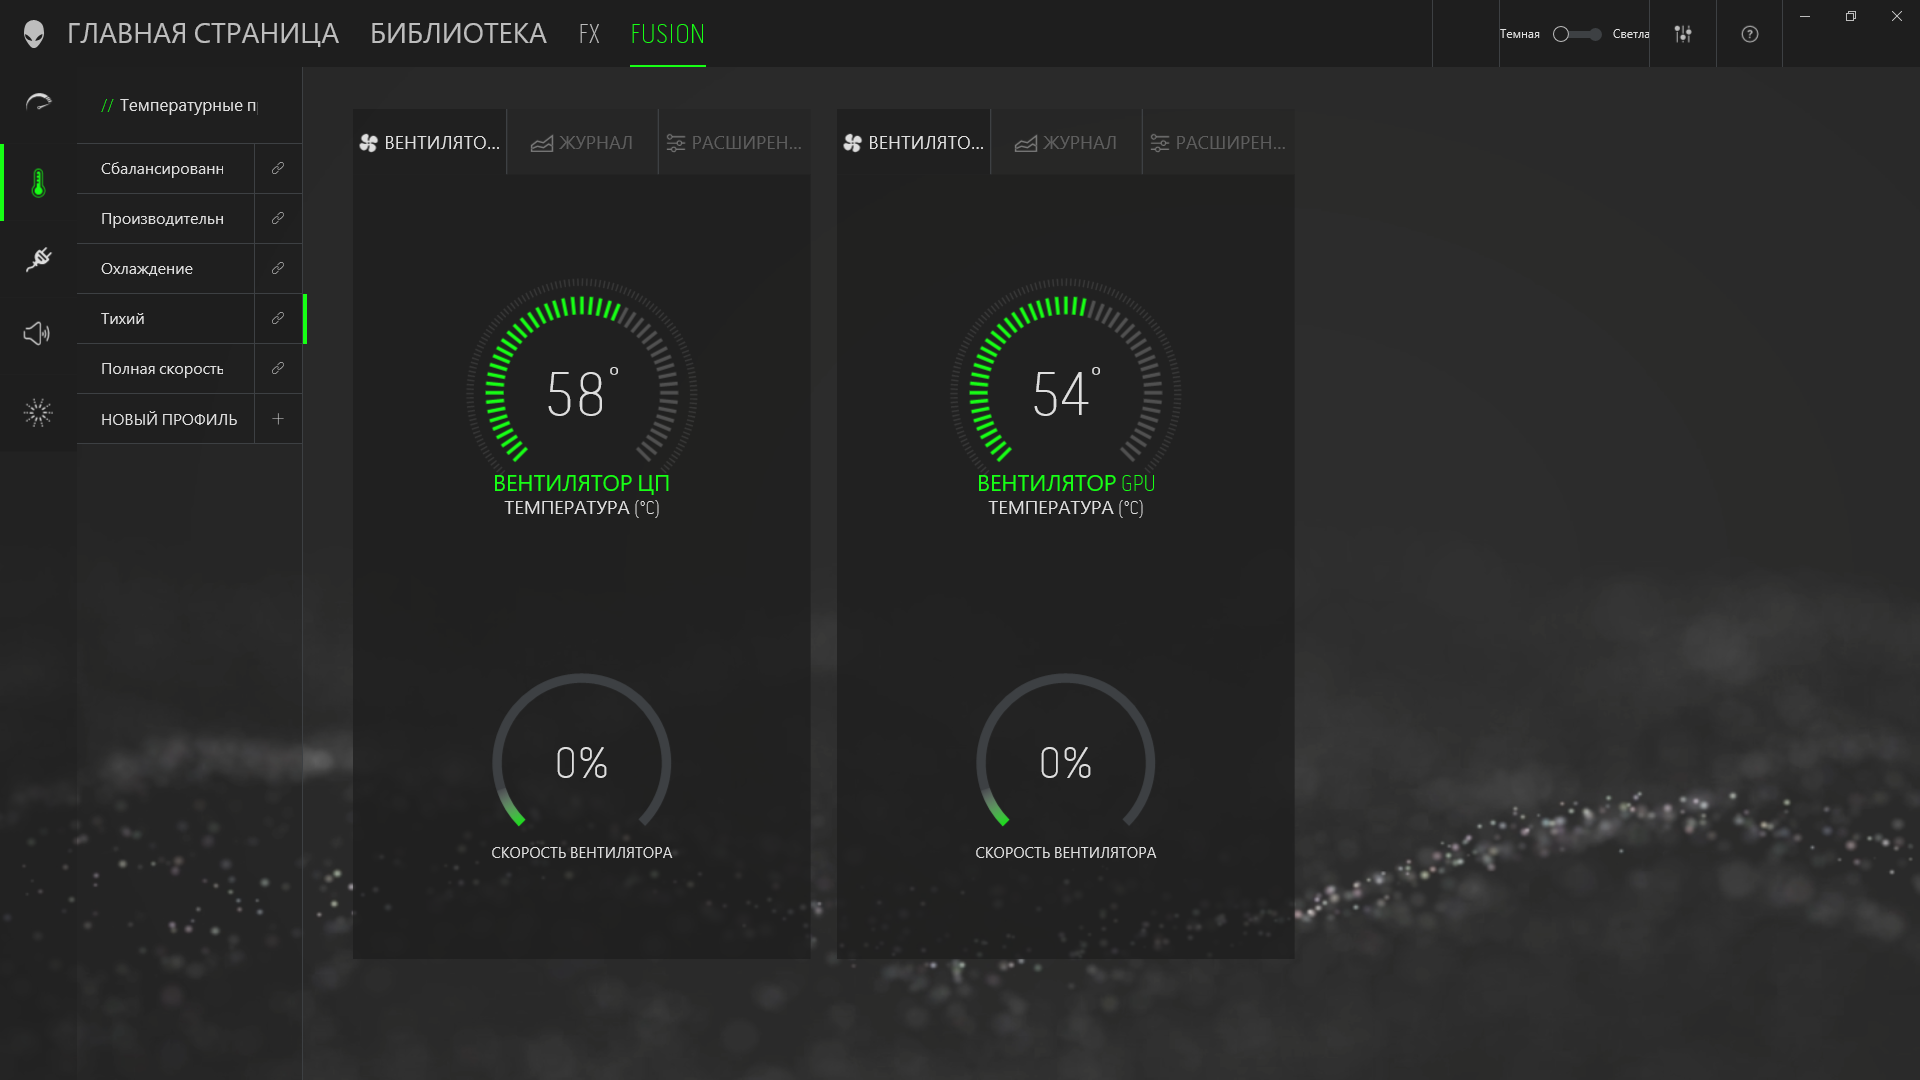Open ЖУРНАЛ tab in CPU panel
Screen dimensions: 1920x1080
click(x=582, y=143)
